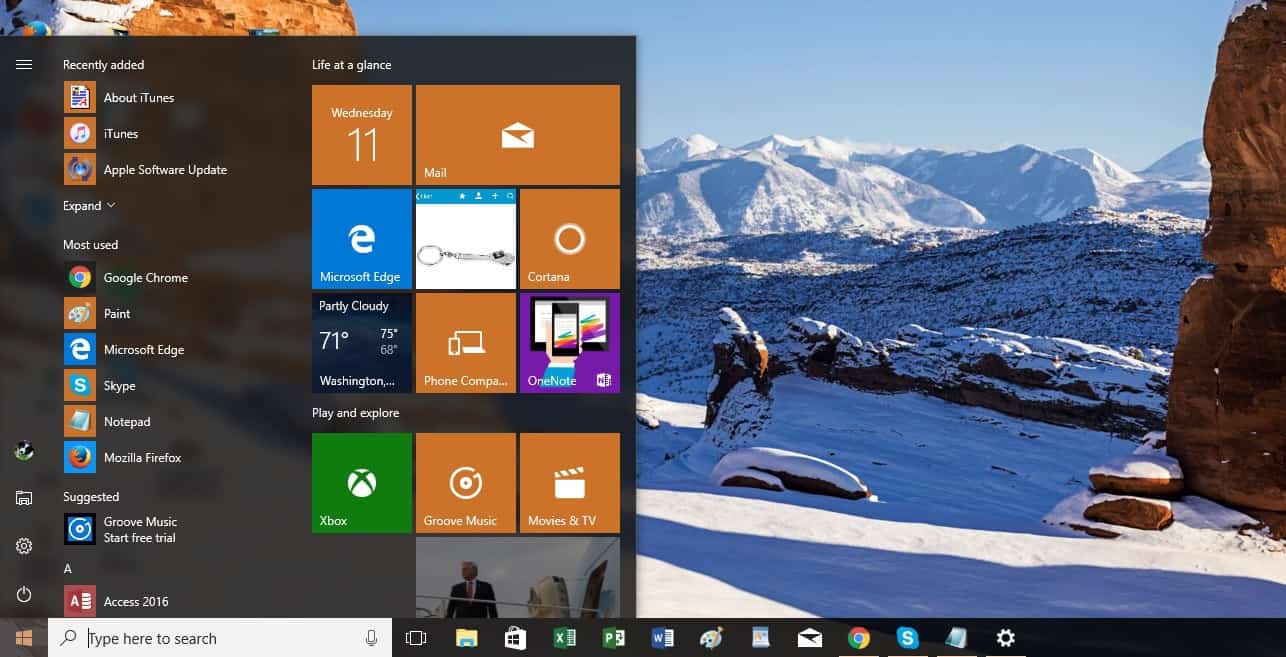Open the Partly Cloudy weather tile
This screenshot has width=1286, height=657.
coord(362,343)
